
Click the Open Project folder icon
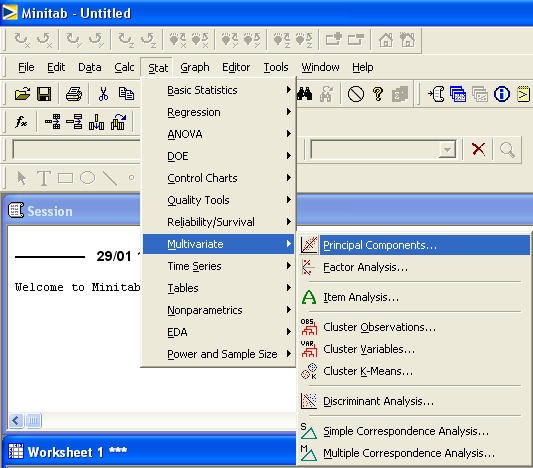[22, 94]
